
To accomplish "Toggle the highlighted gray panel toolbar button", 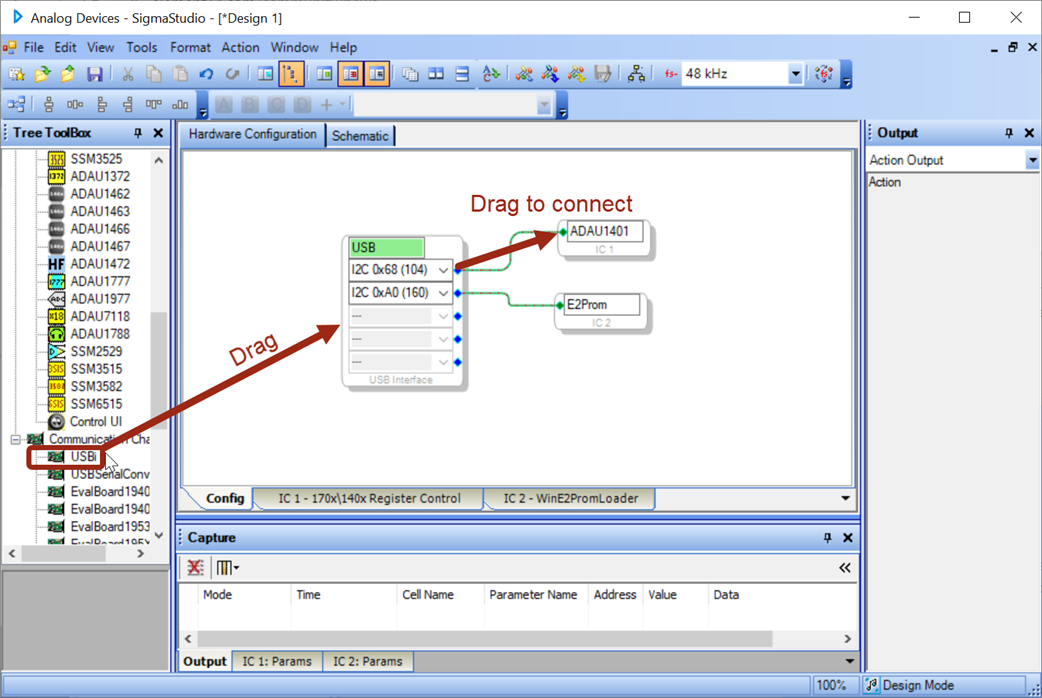I will (x=377, y=74).
